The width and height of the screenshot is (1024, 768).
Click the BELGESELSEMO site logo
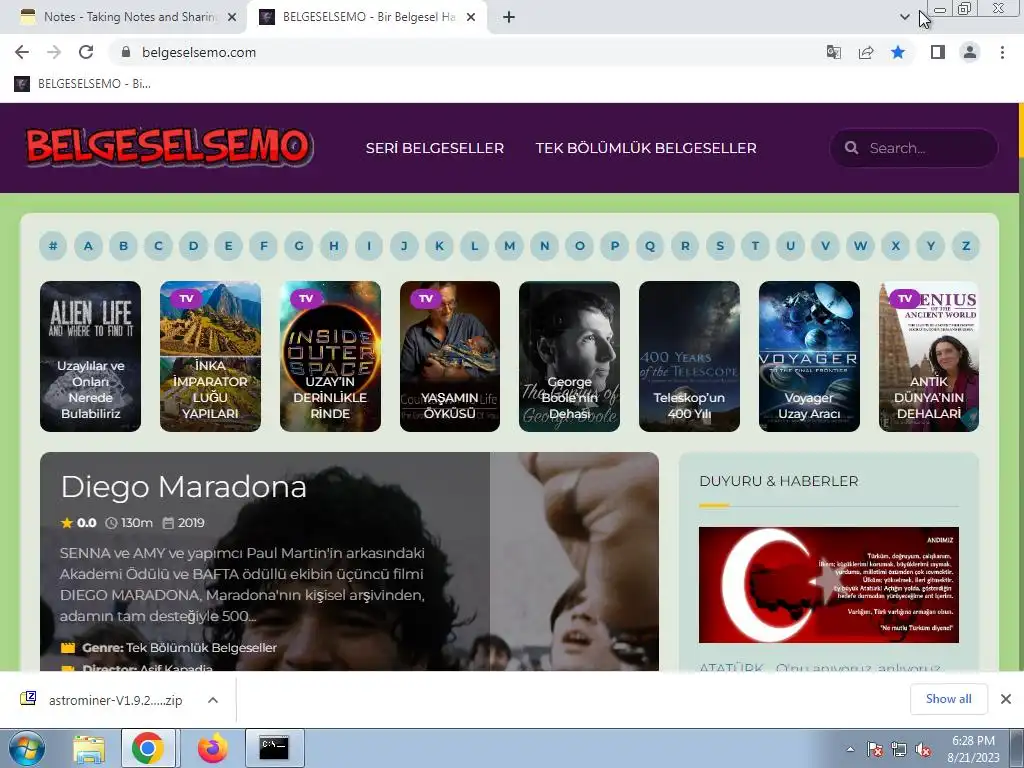[x=170, y=146]
